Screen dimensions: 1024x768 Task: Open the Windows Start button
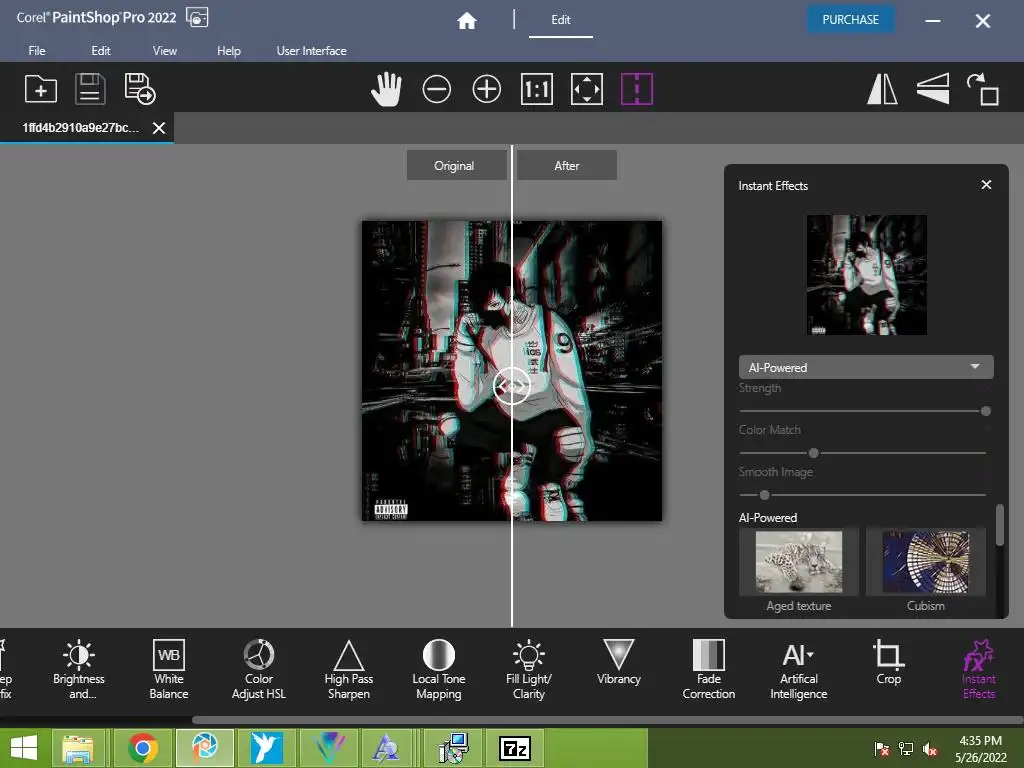click(24, 748)
